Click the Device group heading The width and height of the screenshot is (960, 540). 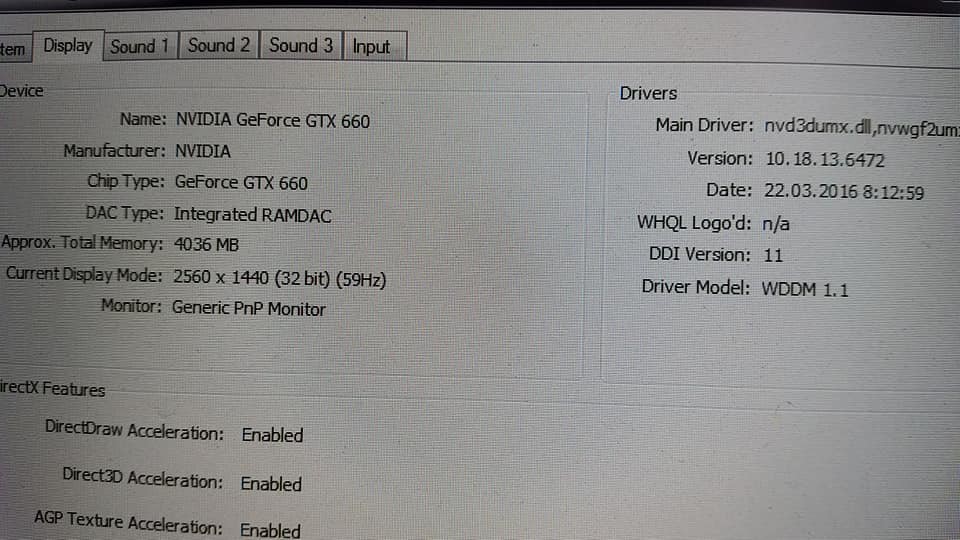point(21,91)
